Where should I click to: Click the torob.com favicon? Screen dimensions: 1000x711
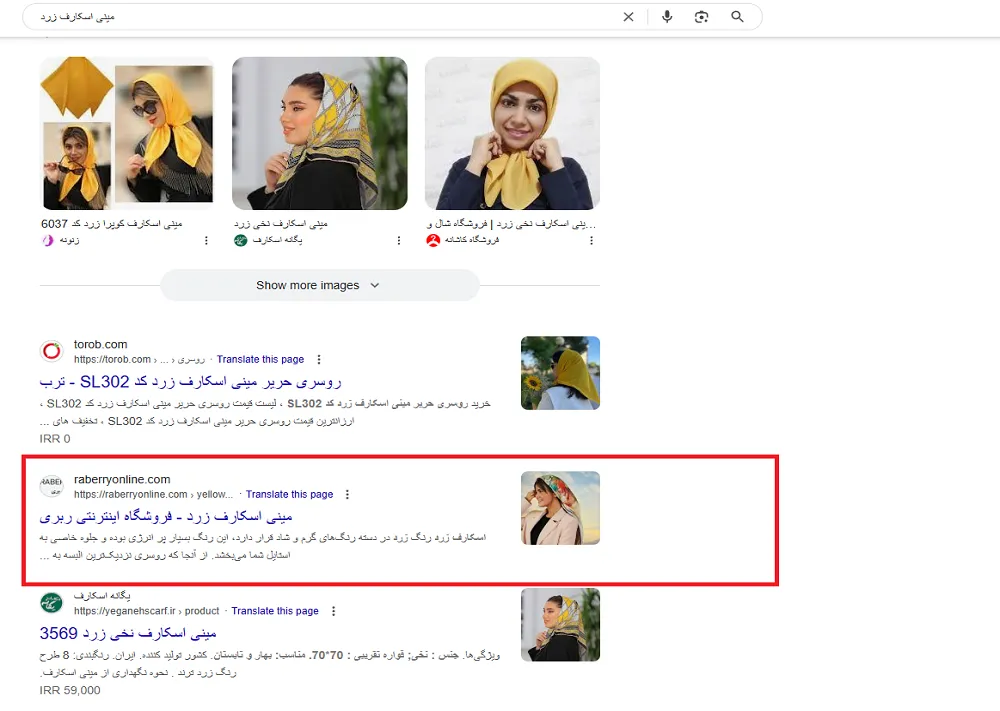(x=52, y=351)
